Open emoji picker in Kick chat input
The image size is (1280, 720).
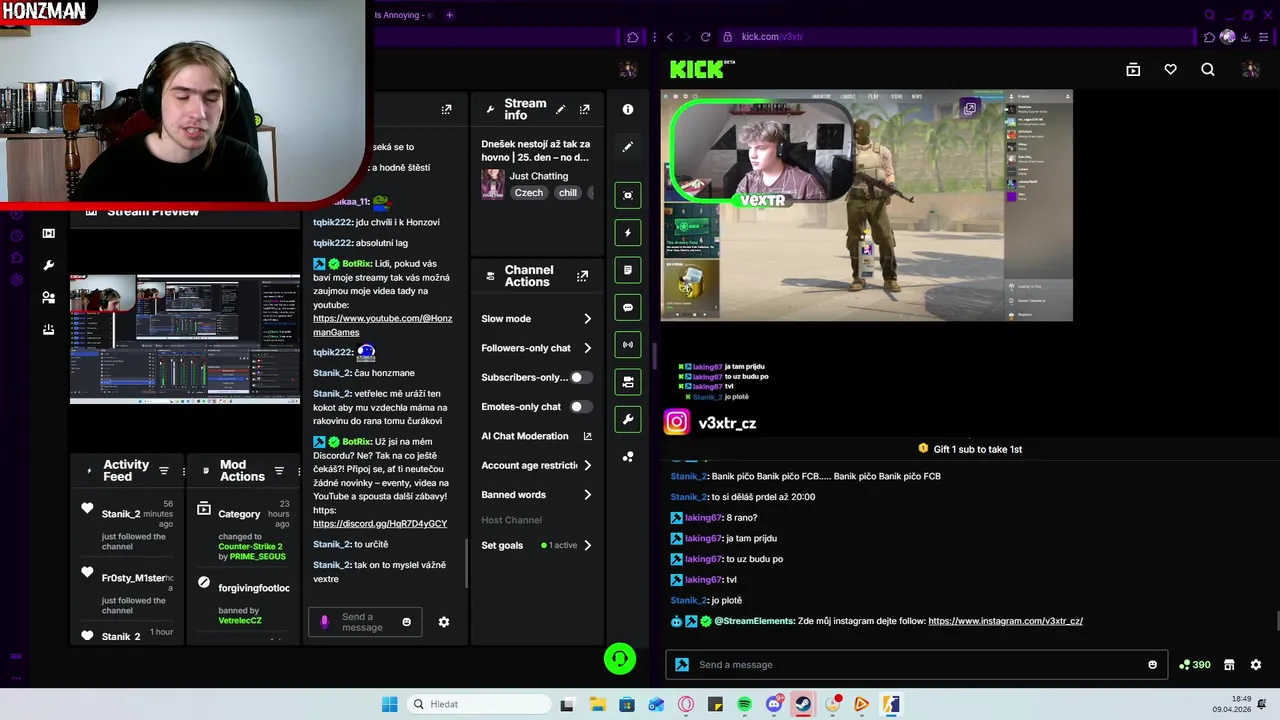coord(1152,665)
